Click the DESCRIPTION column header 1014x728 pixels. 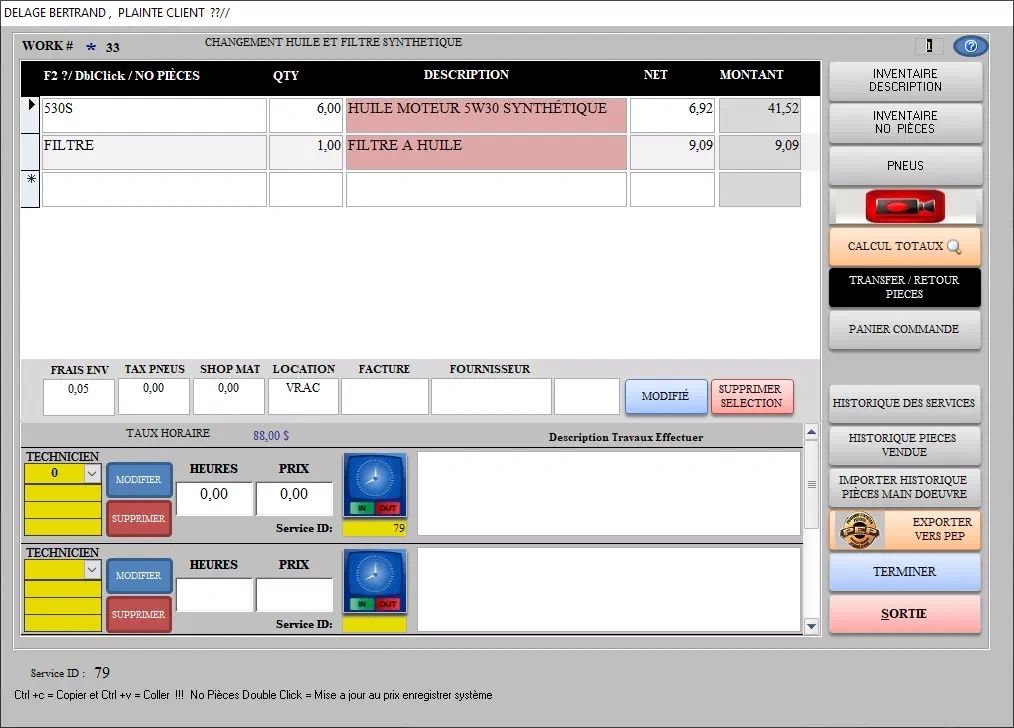[x=466, y=75]
